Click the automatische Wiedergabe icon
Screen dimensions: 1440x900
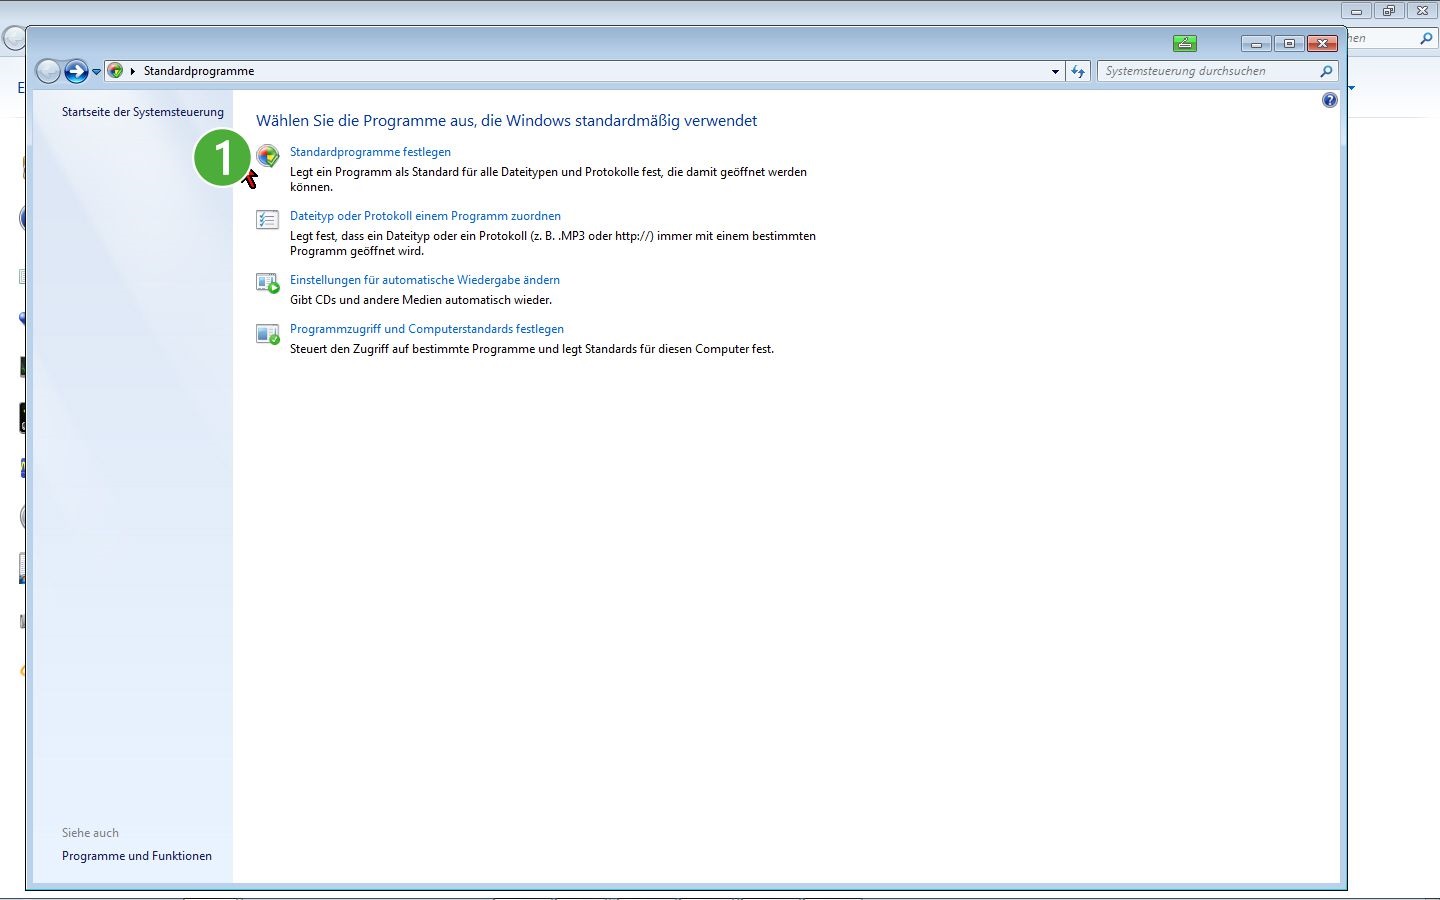coord(267,283)
